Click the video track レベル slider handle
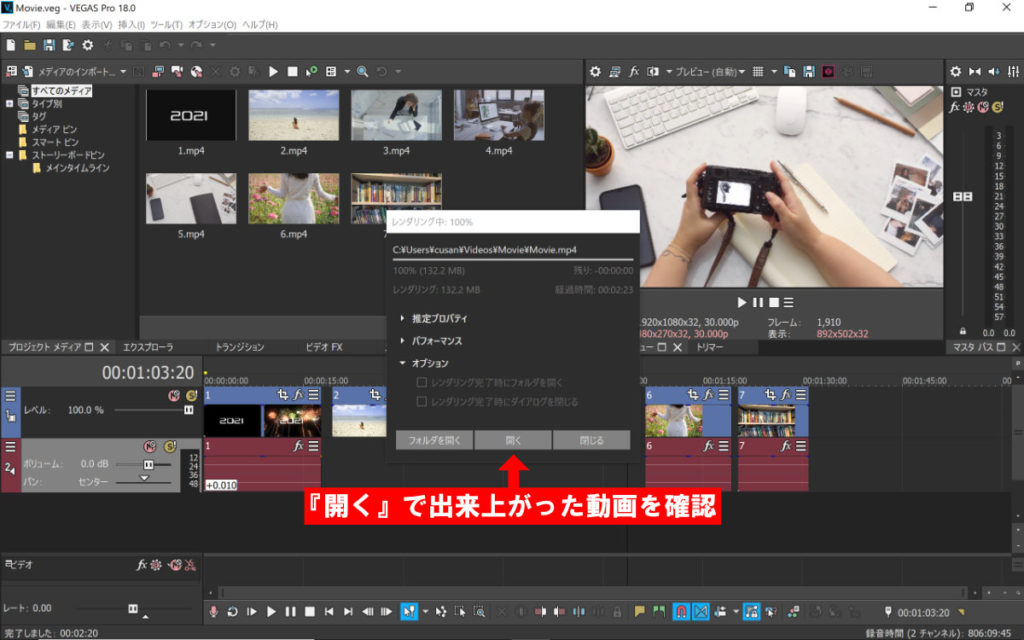 coord(188,410)
